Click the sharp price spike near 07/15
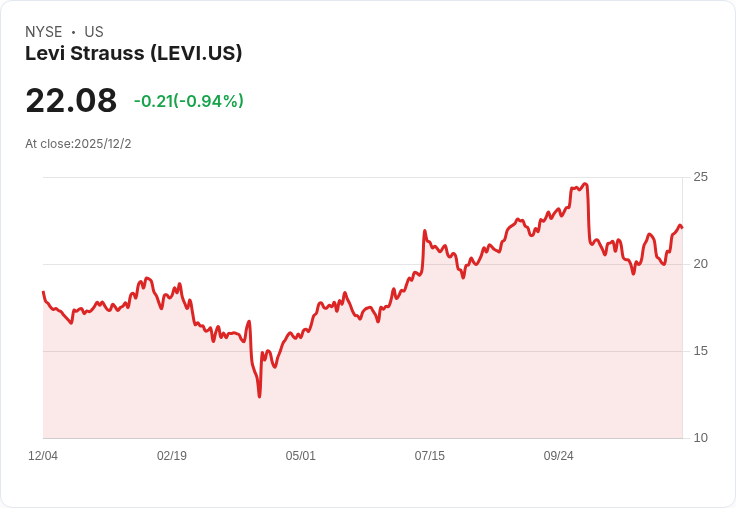The height and width of the screenshot is (508, 736). click(x=425, y=231)
